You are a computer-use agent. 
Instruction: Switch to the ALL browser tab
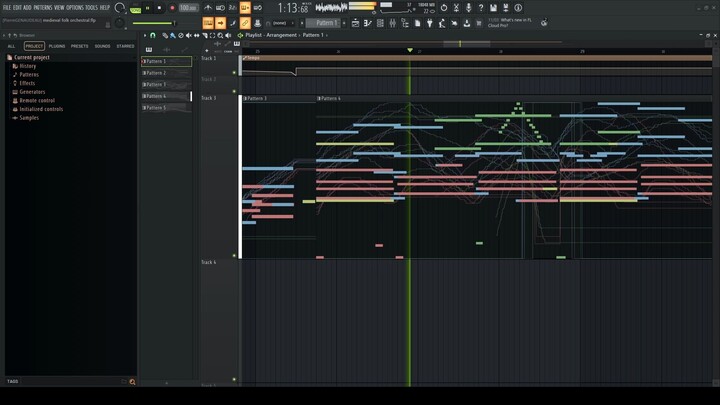[11, 46]
